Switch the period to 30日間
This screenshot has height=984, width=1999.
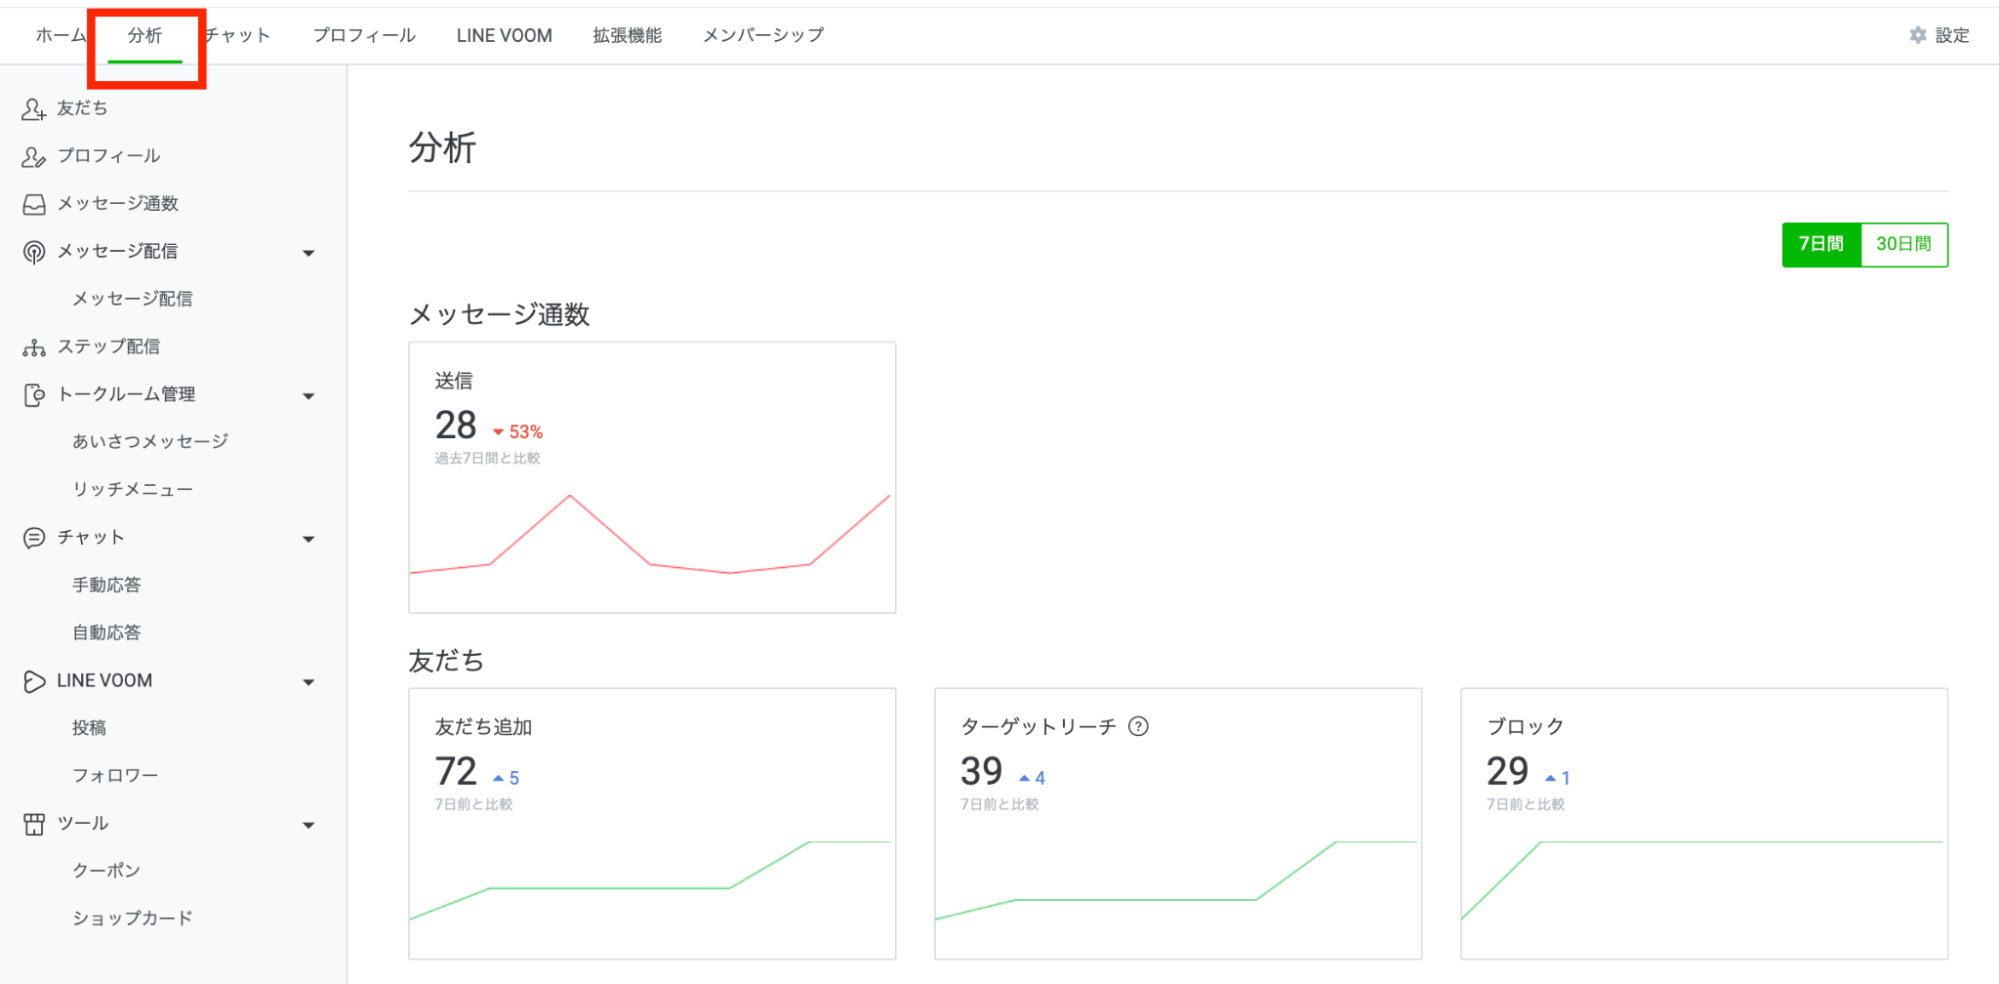coord(1903,245)
